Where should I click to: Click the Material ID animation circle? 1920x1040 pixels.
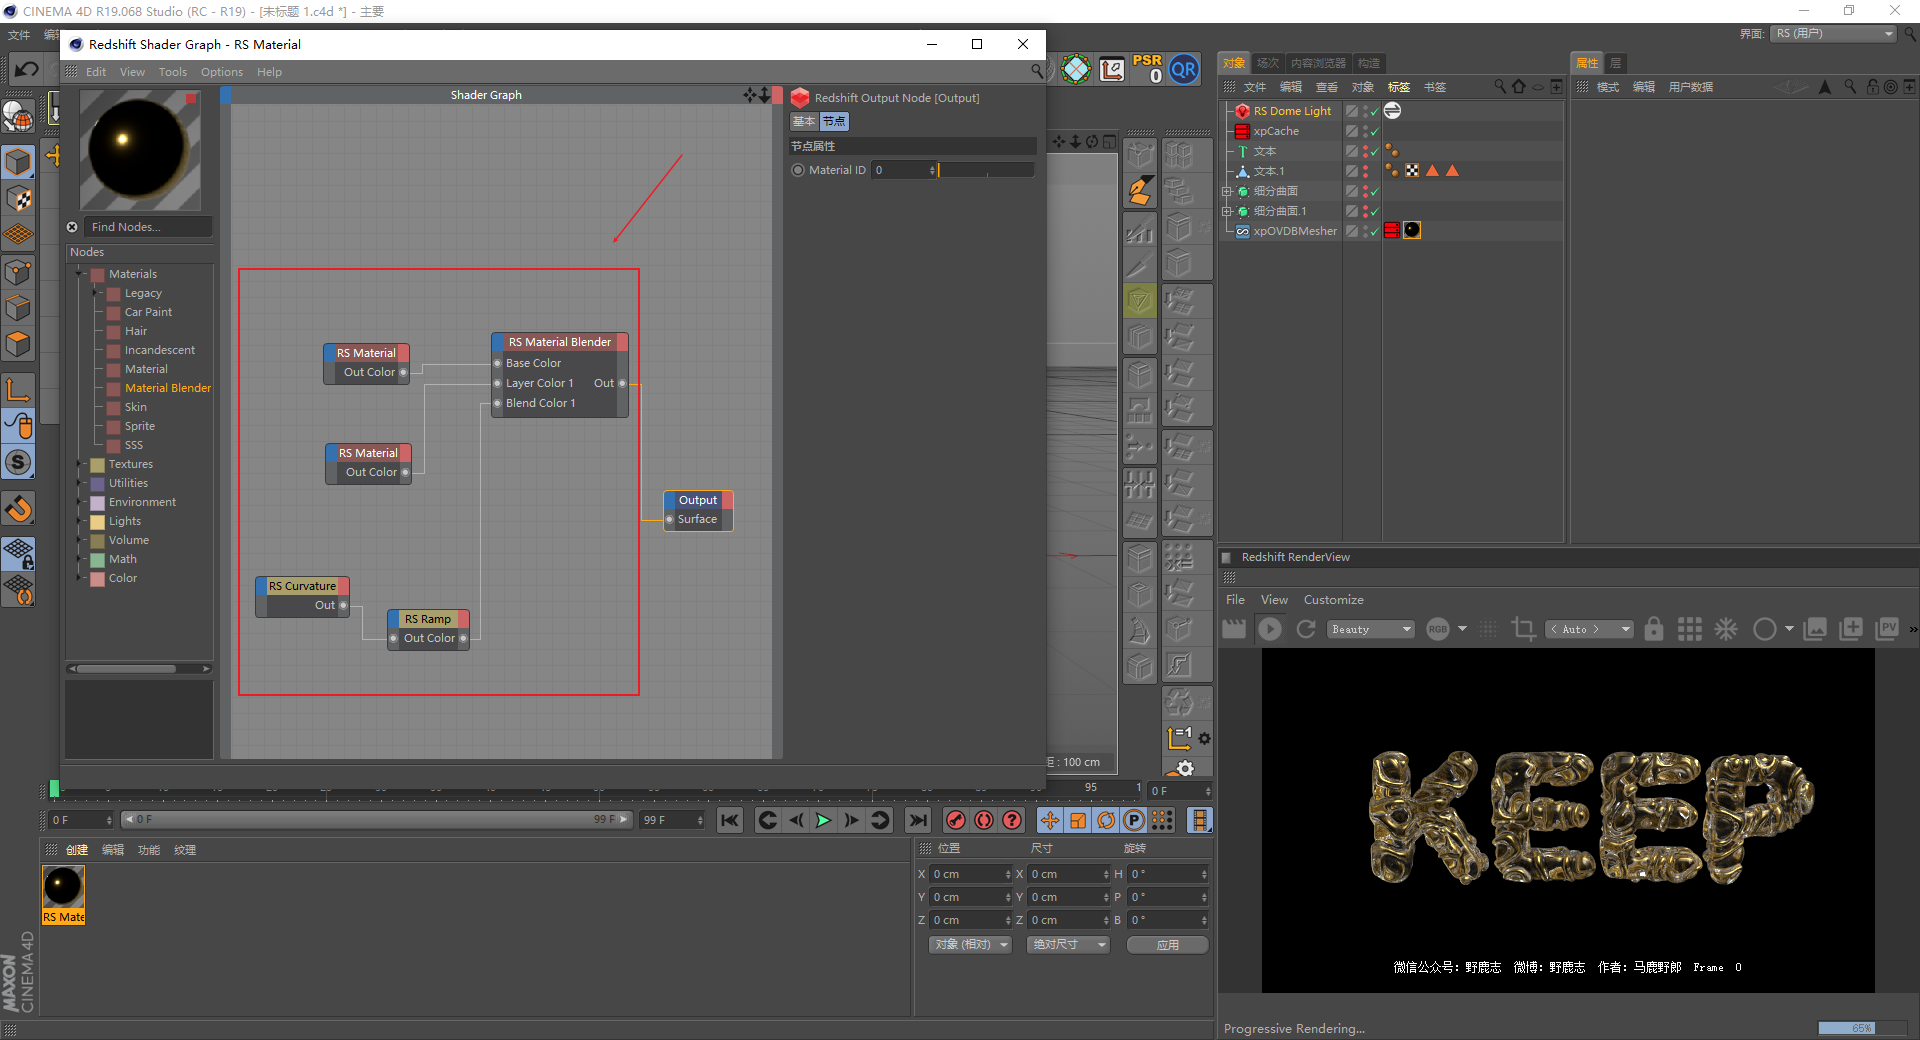798,170
